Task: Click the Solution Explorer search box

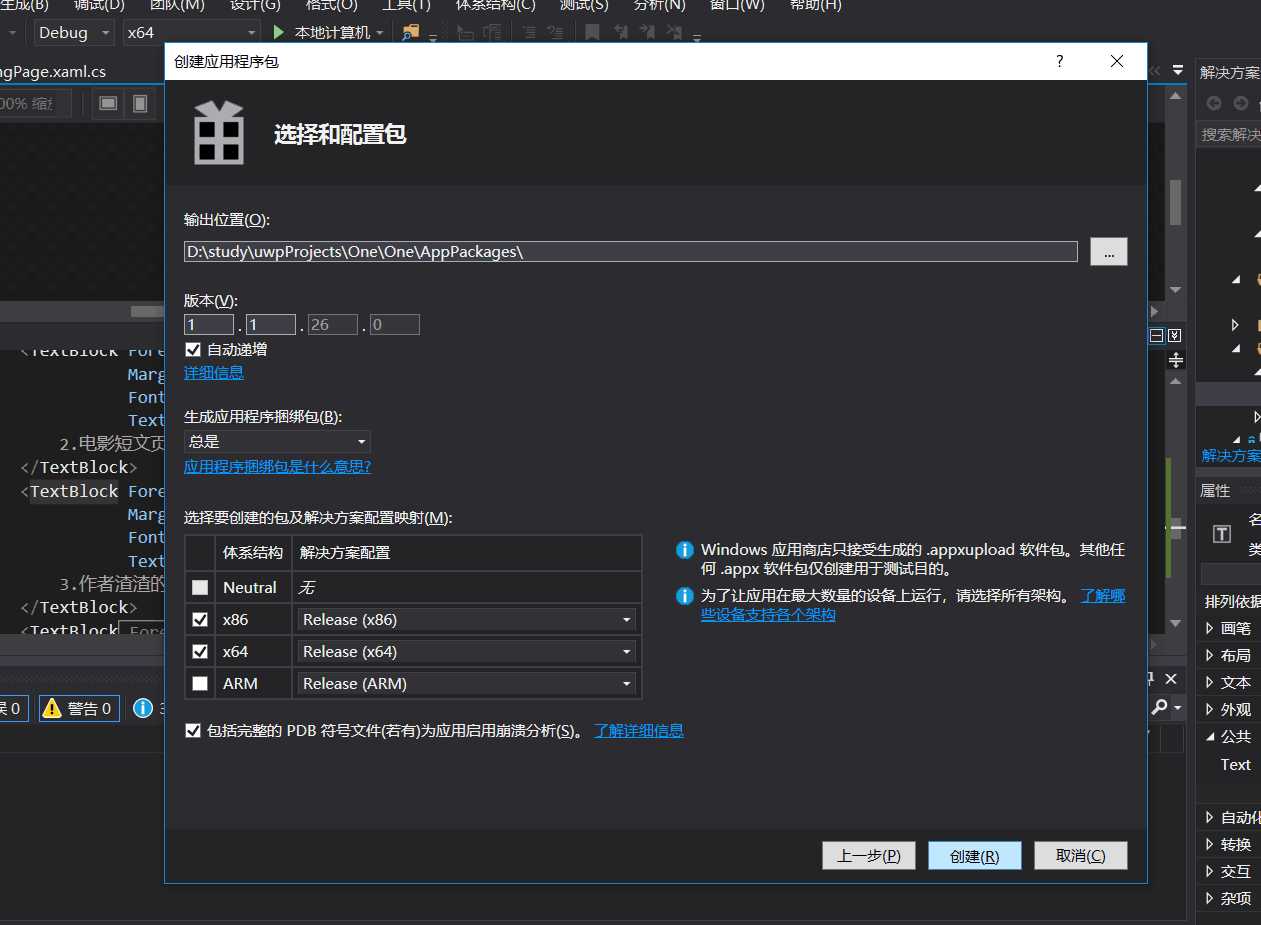Action: pyautogui.click(x=1229, y=135)
